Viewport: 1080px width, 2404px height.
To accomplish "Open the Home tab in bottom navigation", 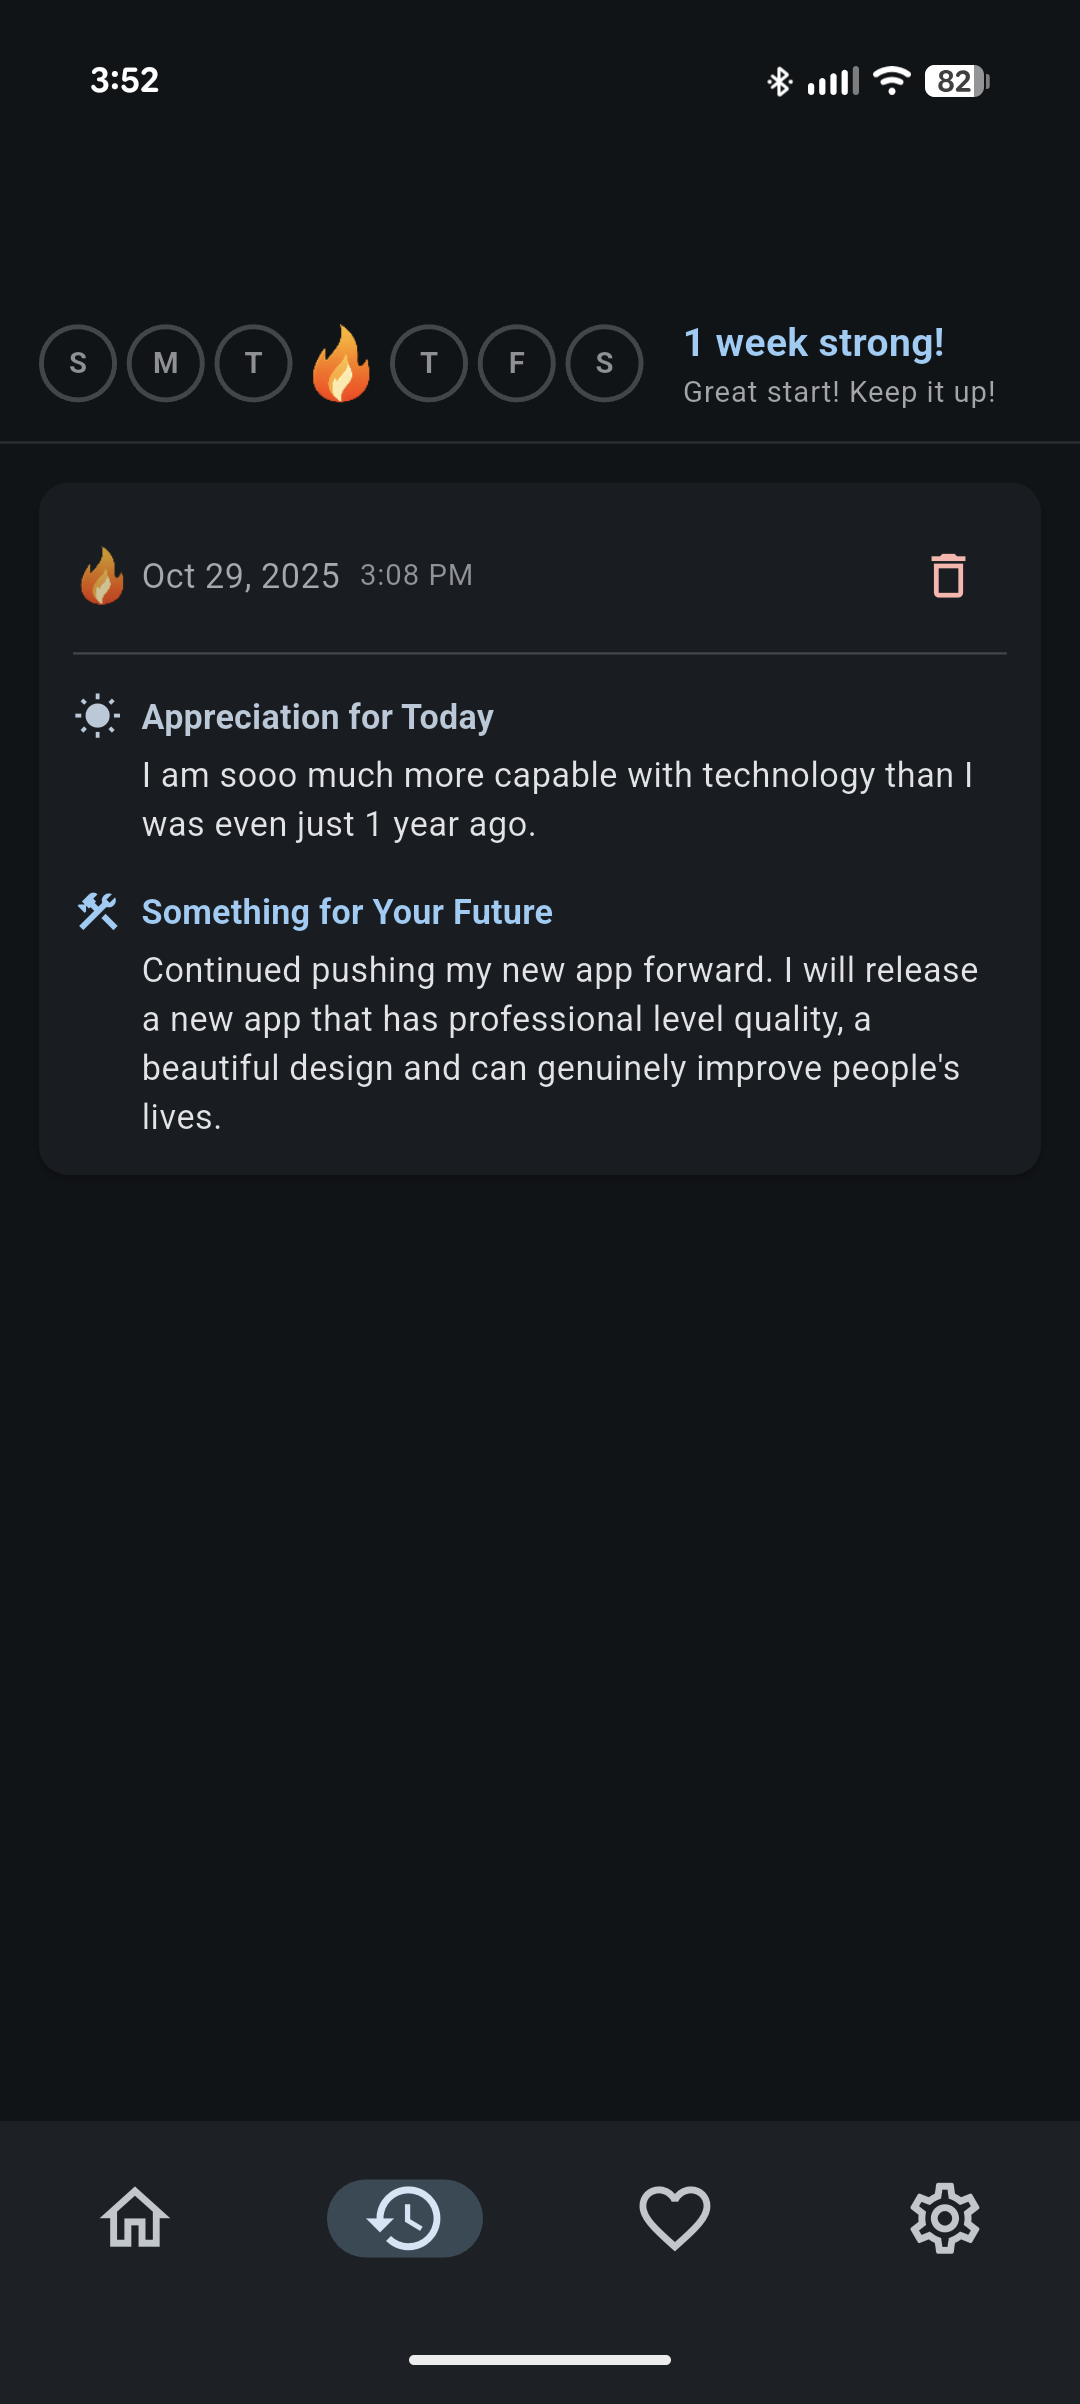I will pos(135,2217).
